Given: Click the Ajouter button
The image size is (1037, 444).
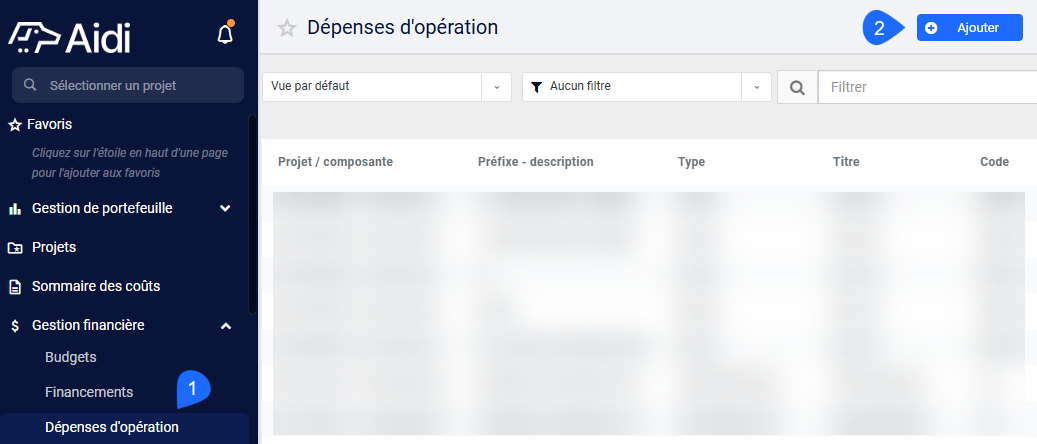Looking at the screenshot, I should point(970,28).
